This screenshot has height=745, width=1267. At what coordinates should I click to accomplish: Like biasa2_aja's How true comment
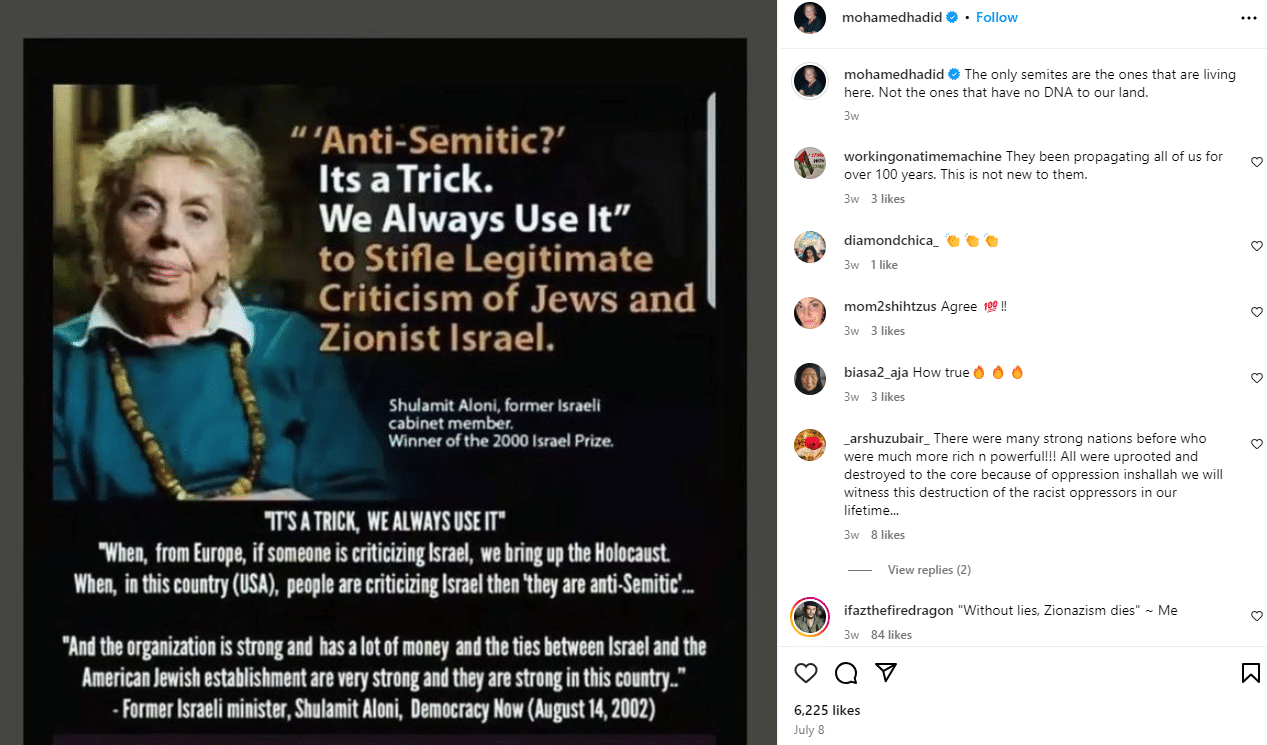(x=1257, y=378)
